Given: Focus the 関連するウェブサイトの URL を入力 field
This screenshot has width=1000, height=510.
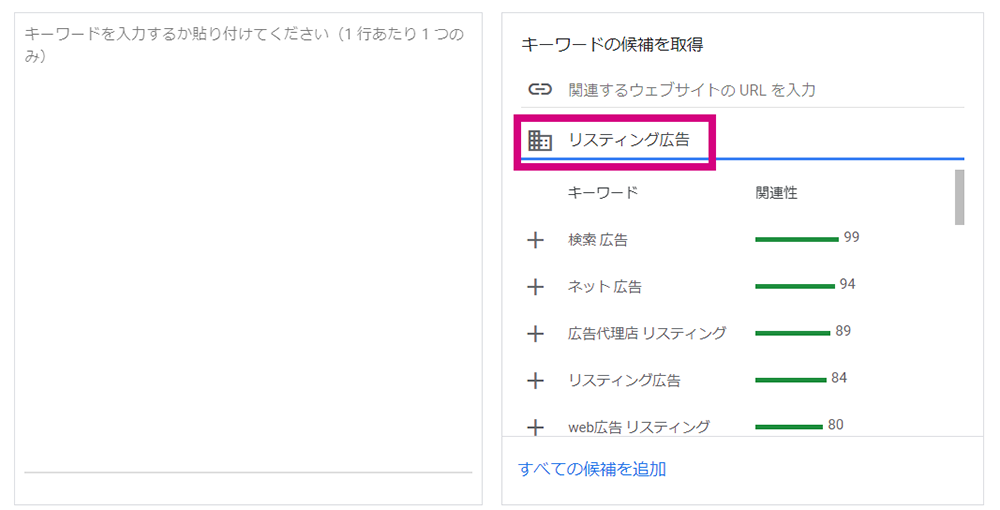Looking at the screenshot, I should tap(765, 90).
